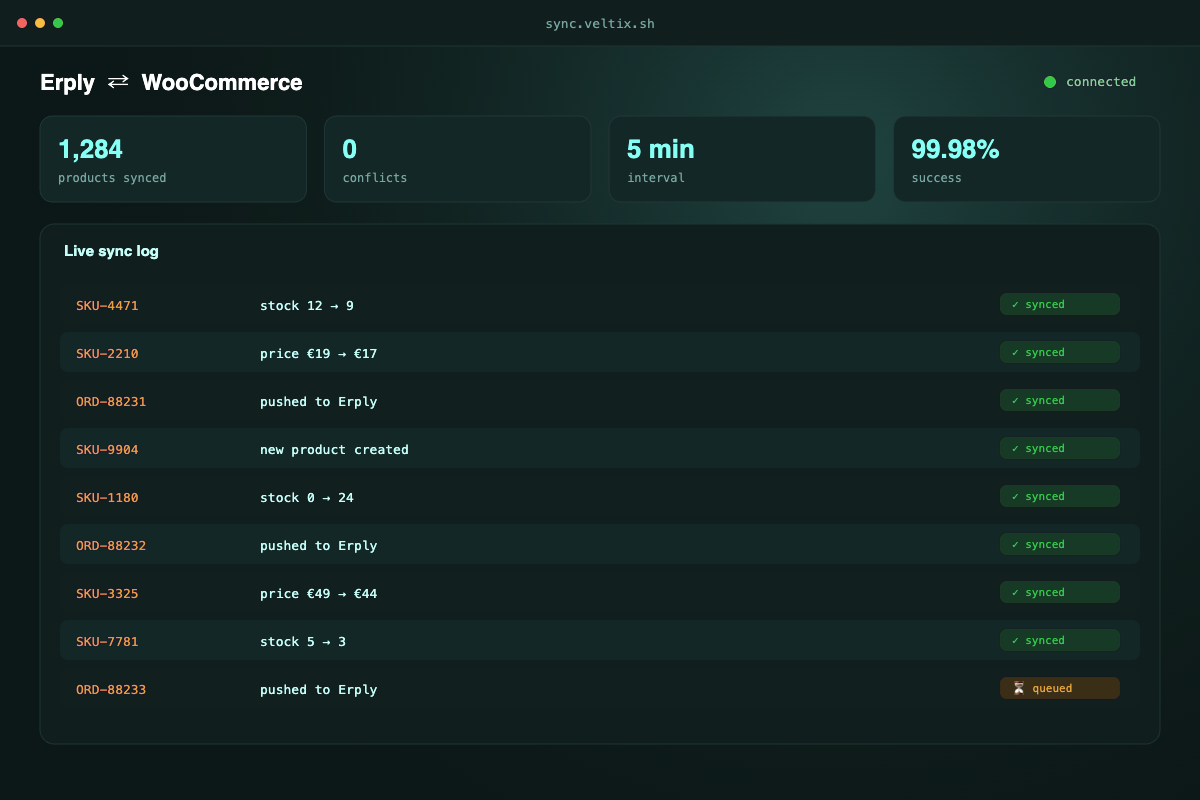Click the sync.veltix.sh window title
This screenshot has height=800, width=1200.
[x=600, y=23]
